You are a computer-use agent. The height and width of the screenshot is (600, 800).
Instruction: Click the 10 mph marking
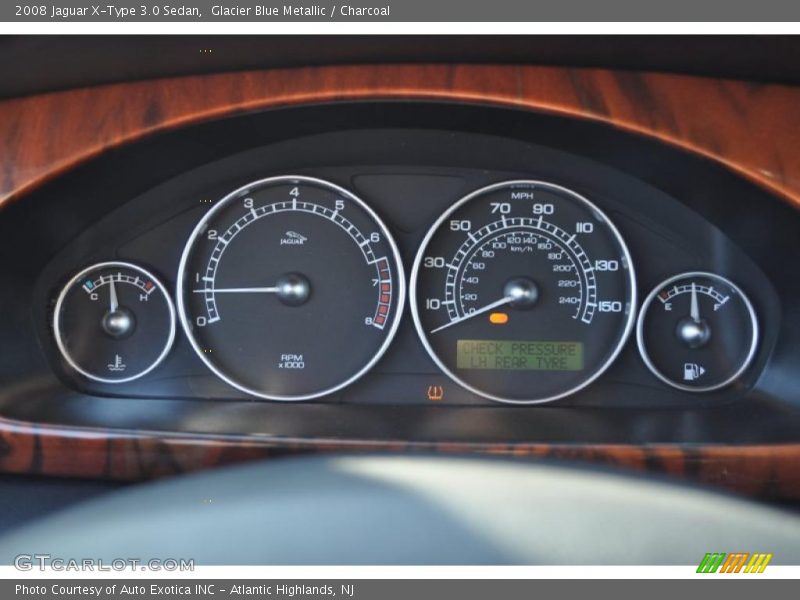coord(433,304)
